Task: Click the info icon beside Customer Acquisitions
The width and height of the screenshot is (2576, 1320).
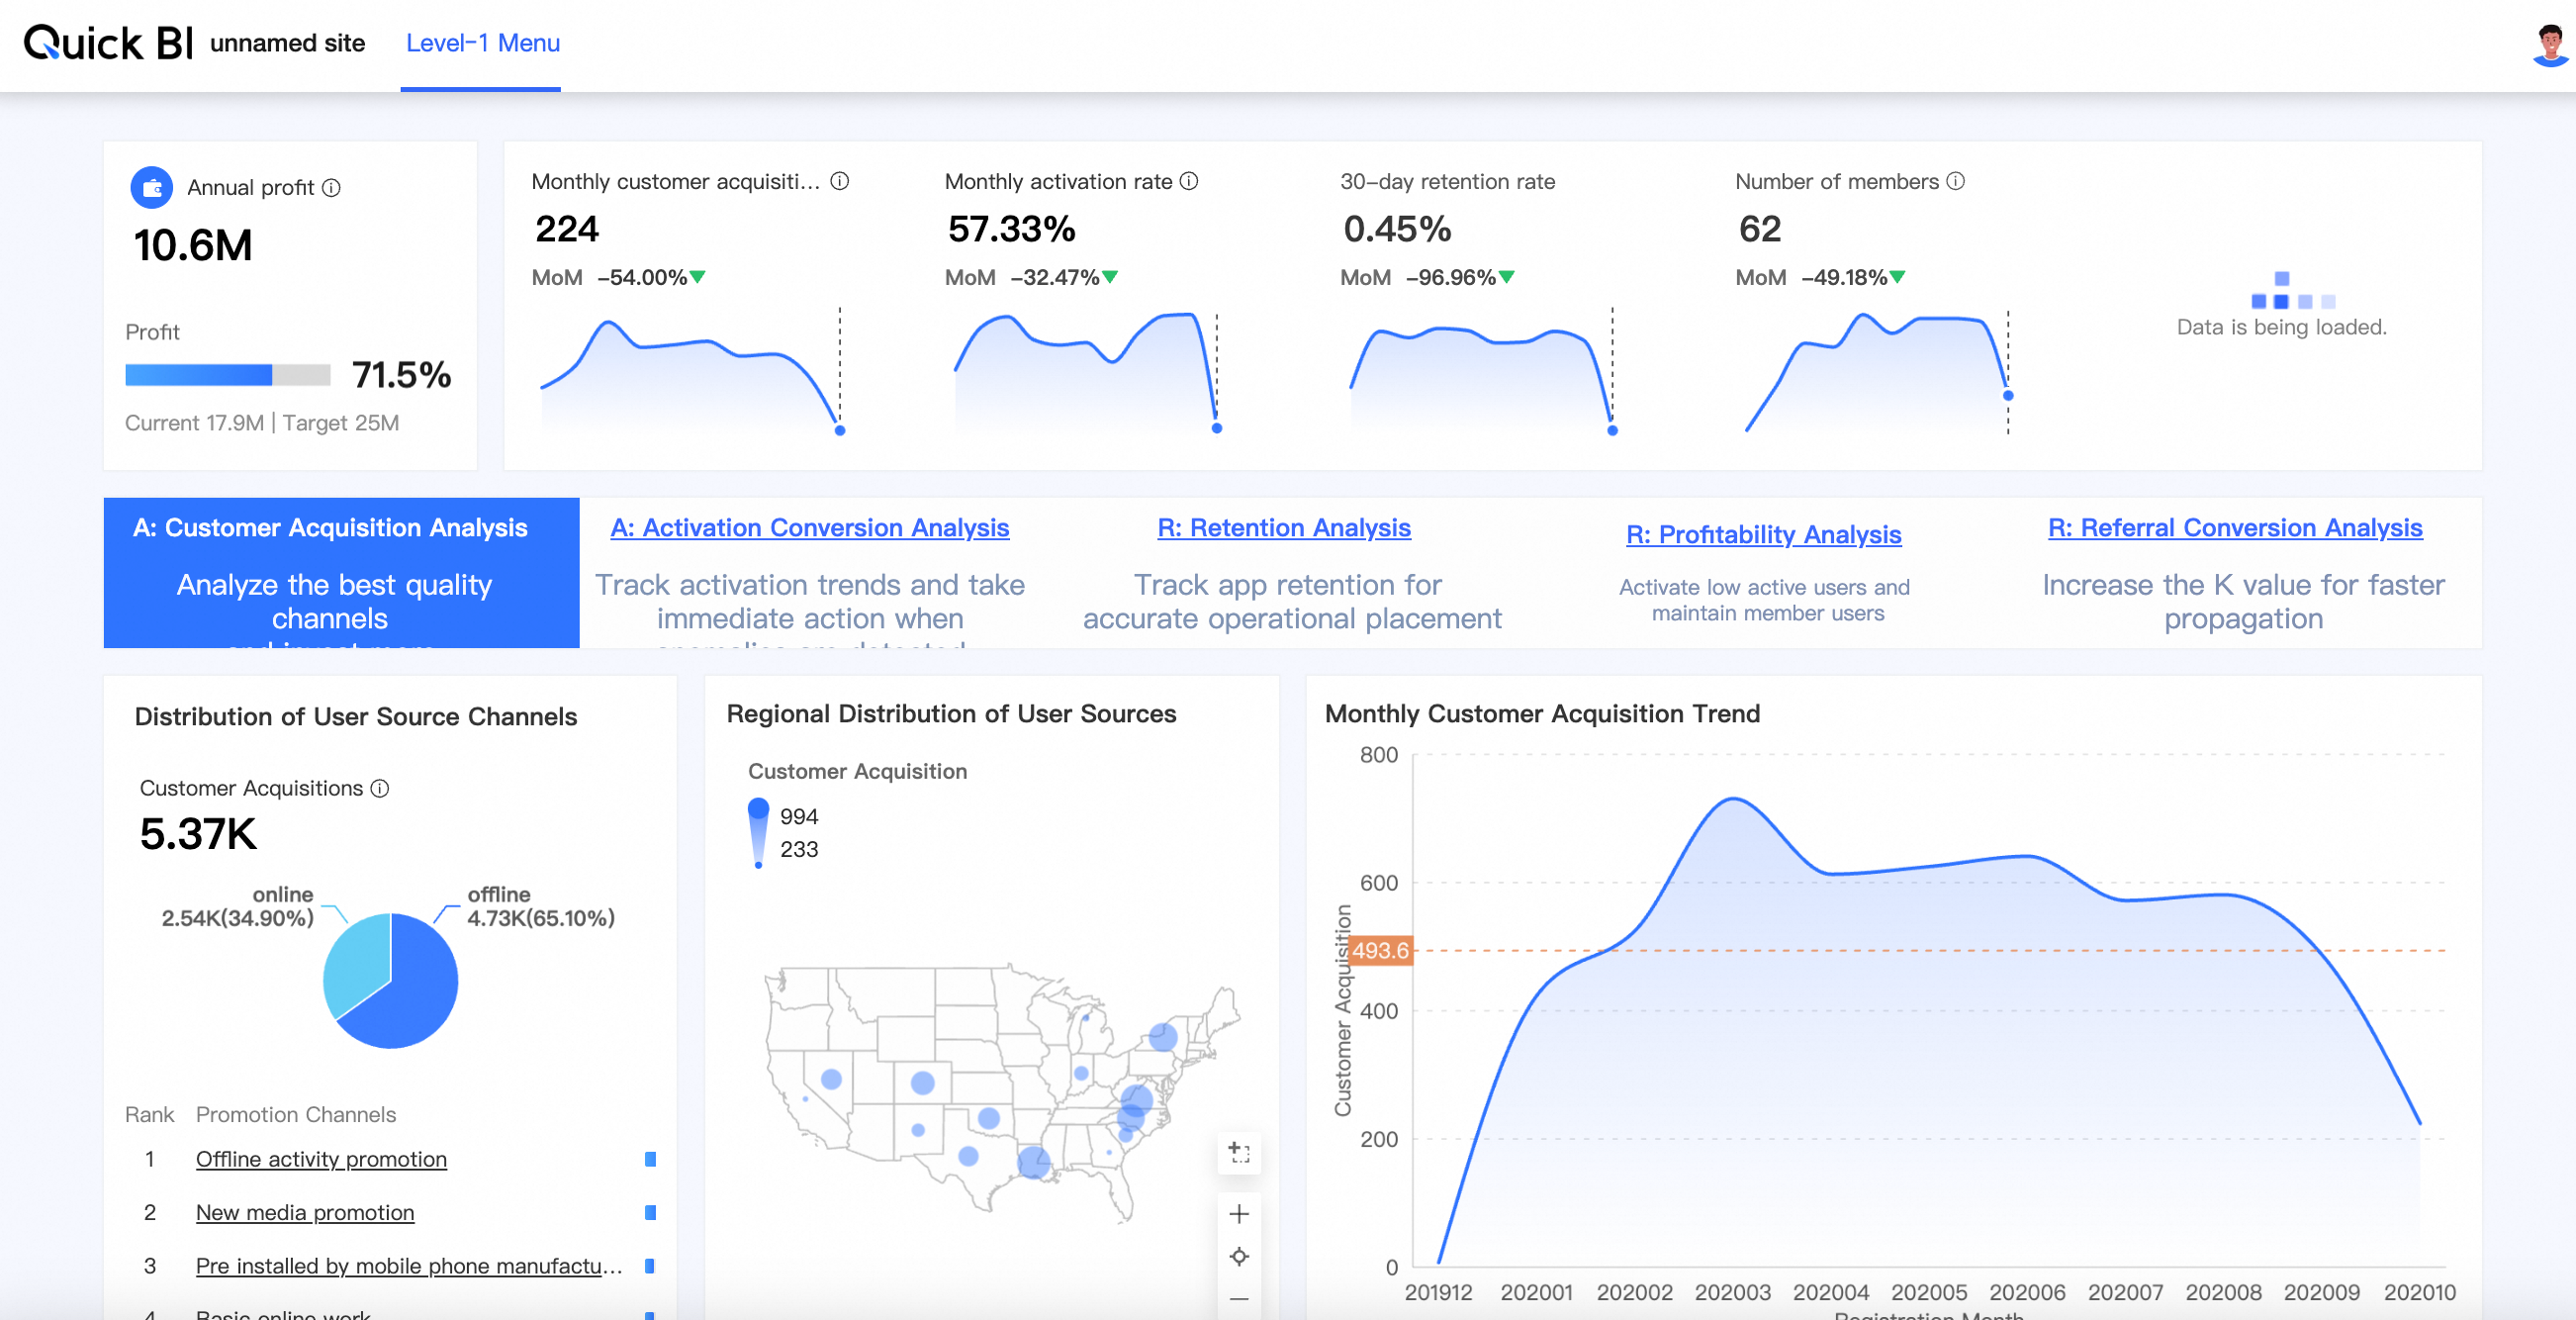Action: (x=380, y=788)
